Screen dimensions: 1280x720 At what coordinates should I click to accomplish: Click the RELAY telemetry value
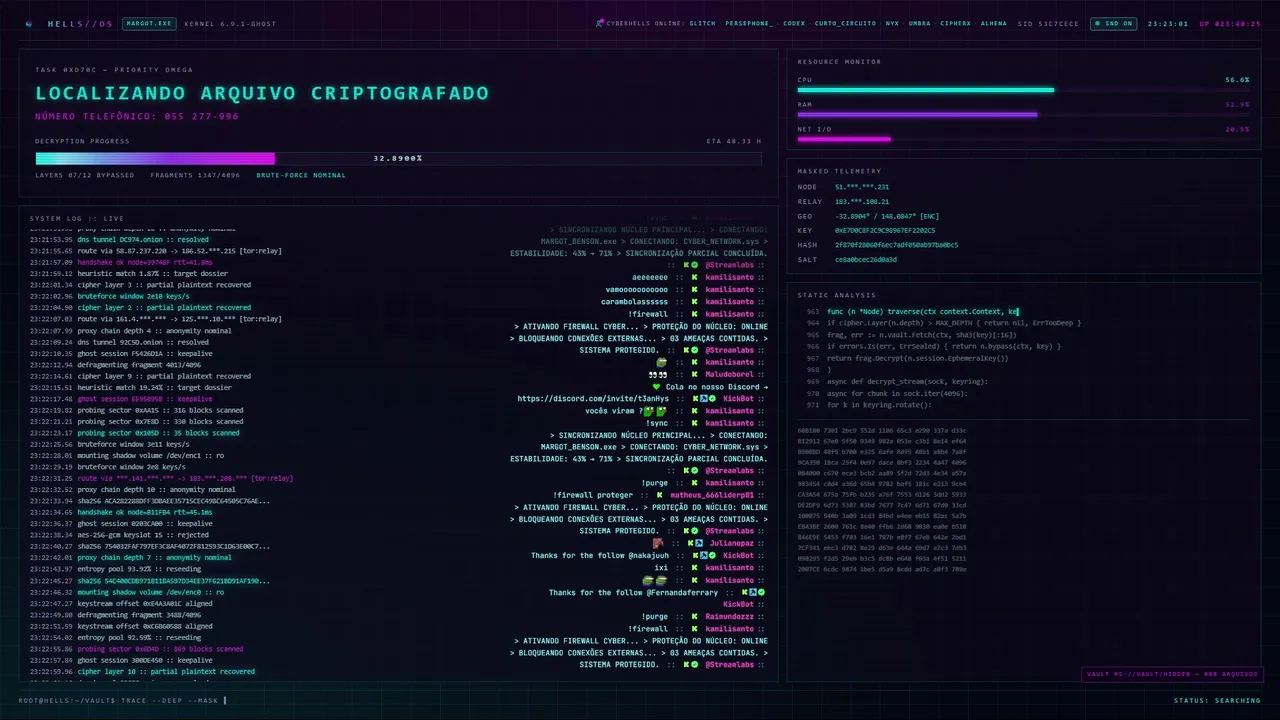pos(862,201)
